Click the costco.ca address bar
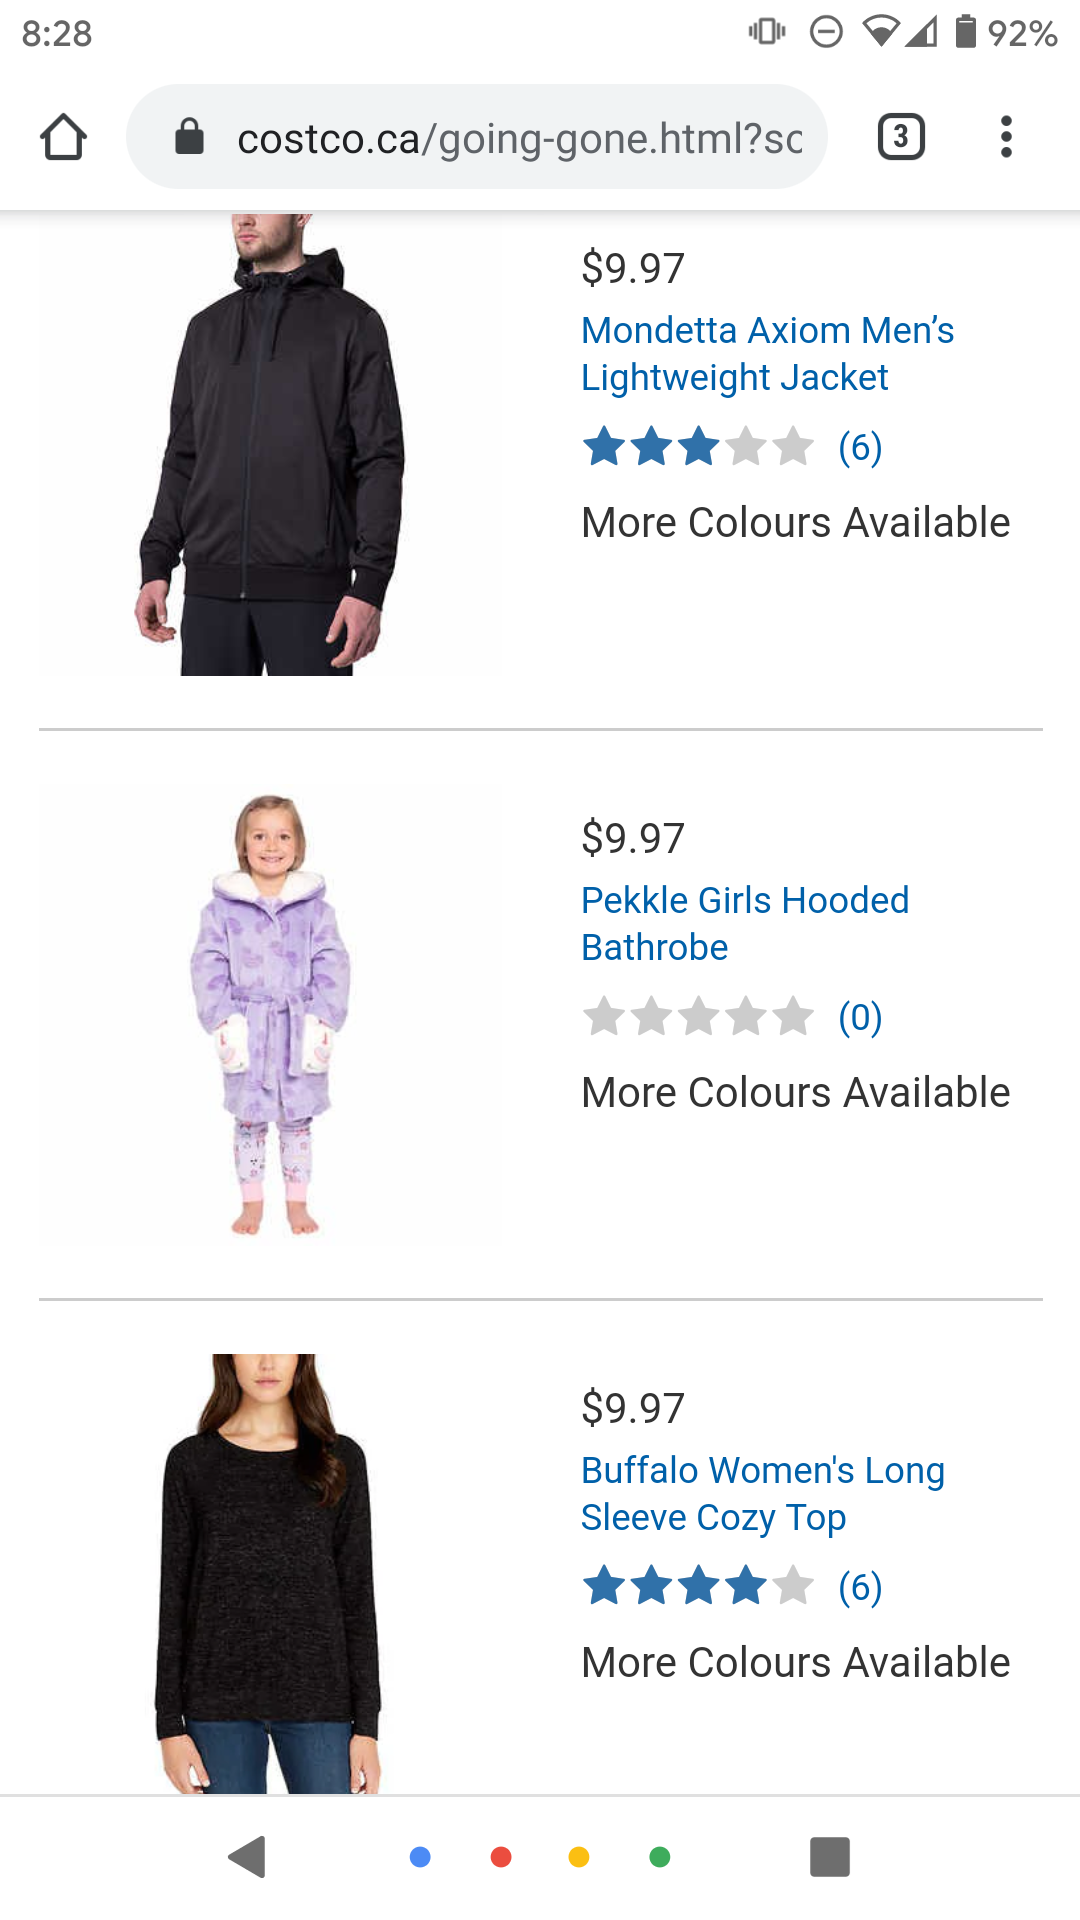 click(477, 137)
